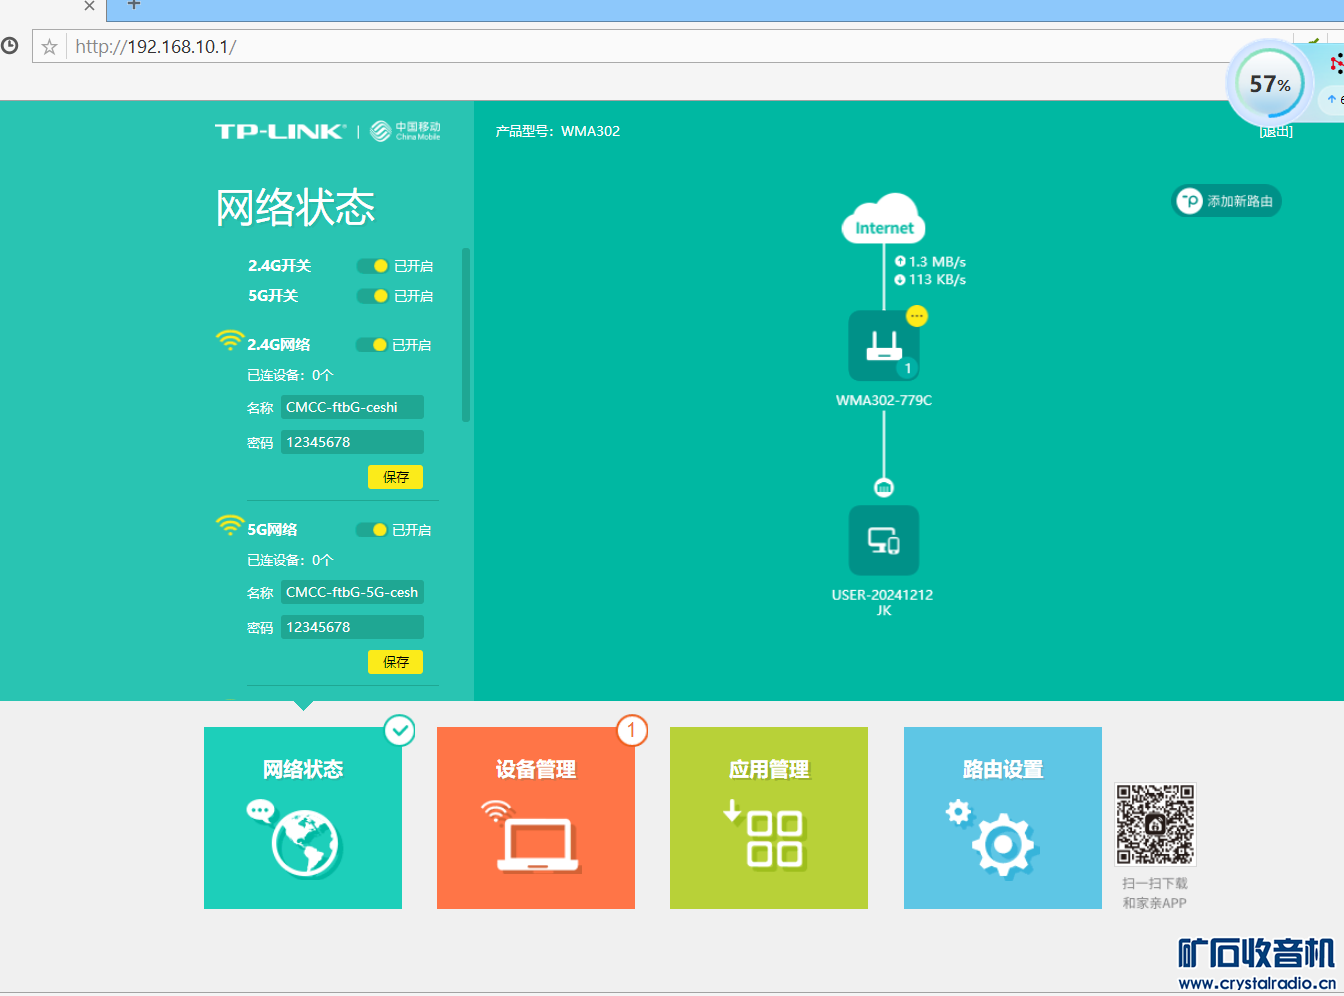Toggle the 5G开关 switch

point(373,296)
